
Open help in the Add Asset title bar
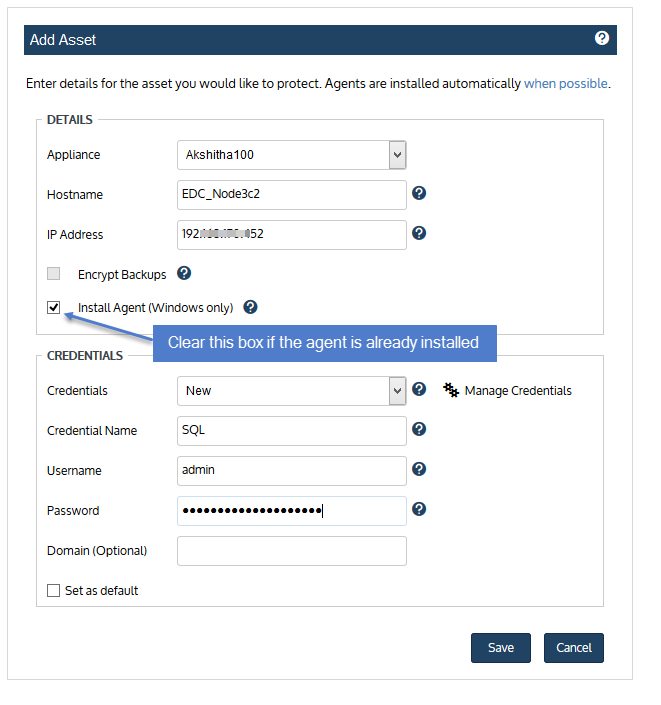[x=602, y=38]
